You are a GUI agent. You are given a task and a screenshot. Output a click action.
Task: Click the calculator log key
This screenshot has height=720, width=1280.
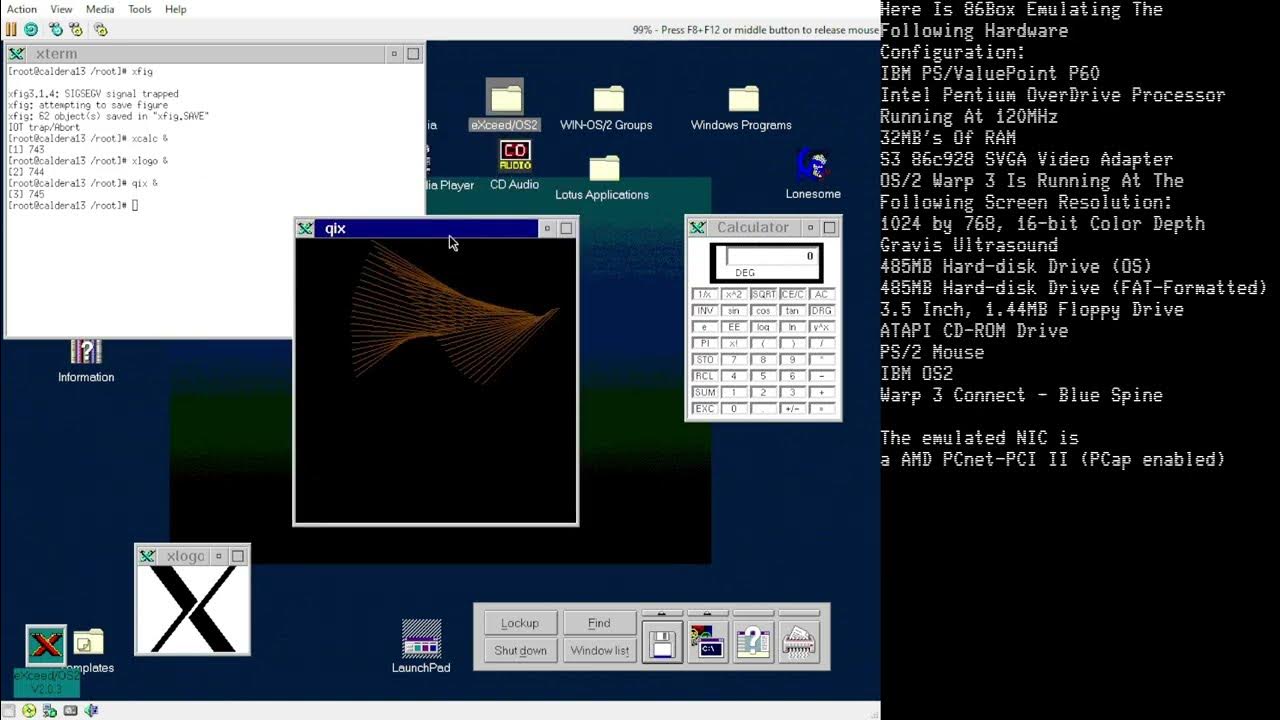(x=763, y=327)
